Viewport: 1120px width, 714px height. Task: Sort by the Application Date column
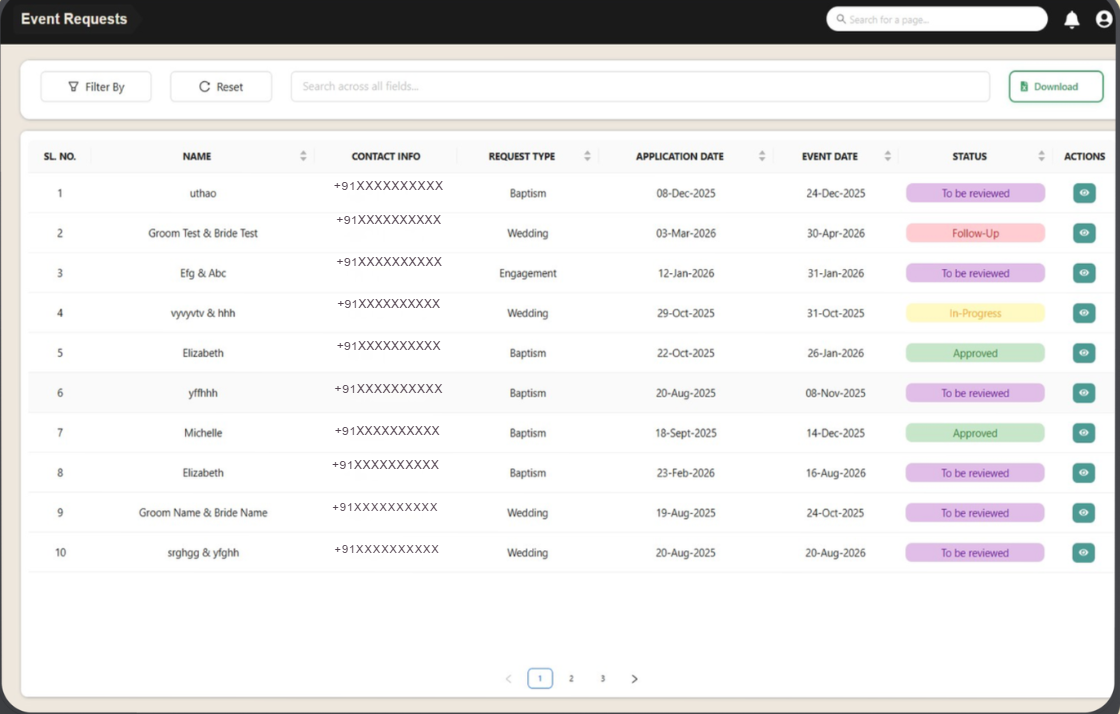pos(762,156)
